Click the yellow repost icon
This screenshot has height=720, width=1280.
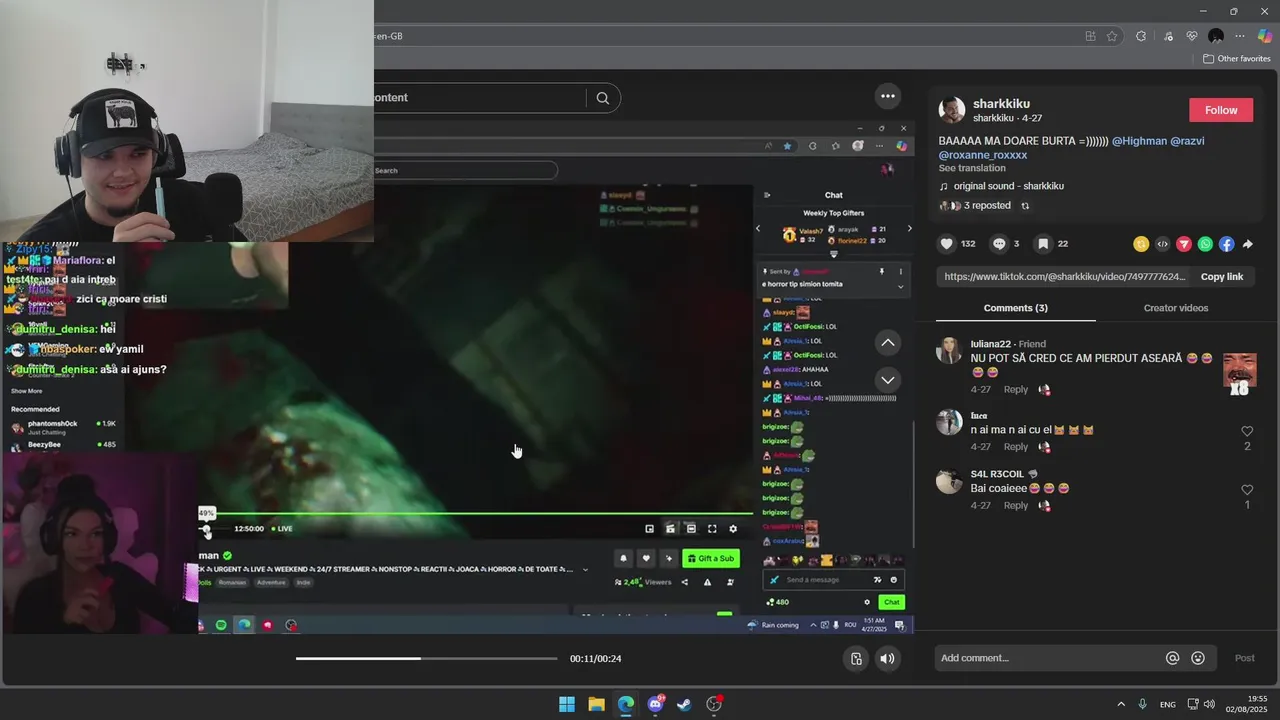pos(1141,244)
